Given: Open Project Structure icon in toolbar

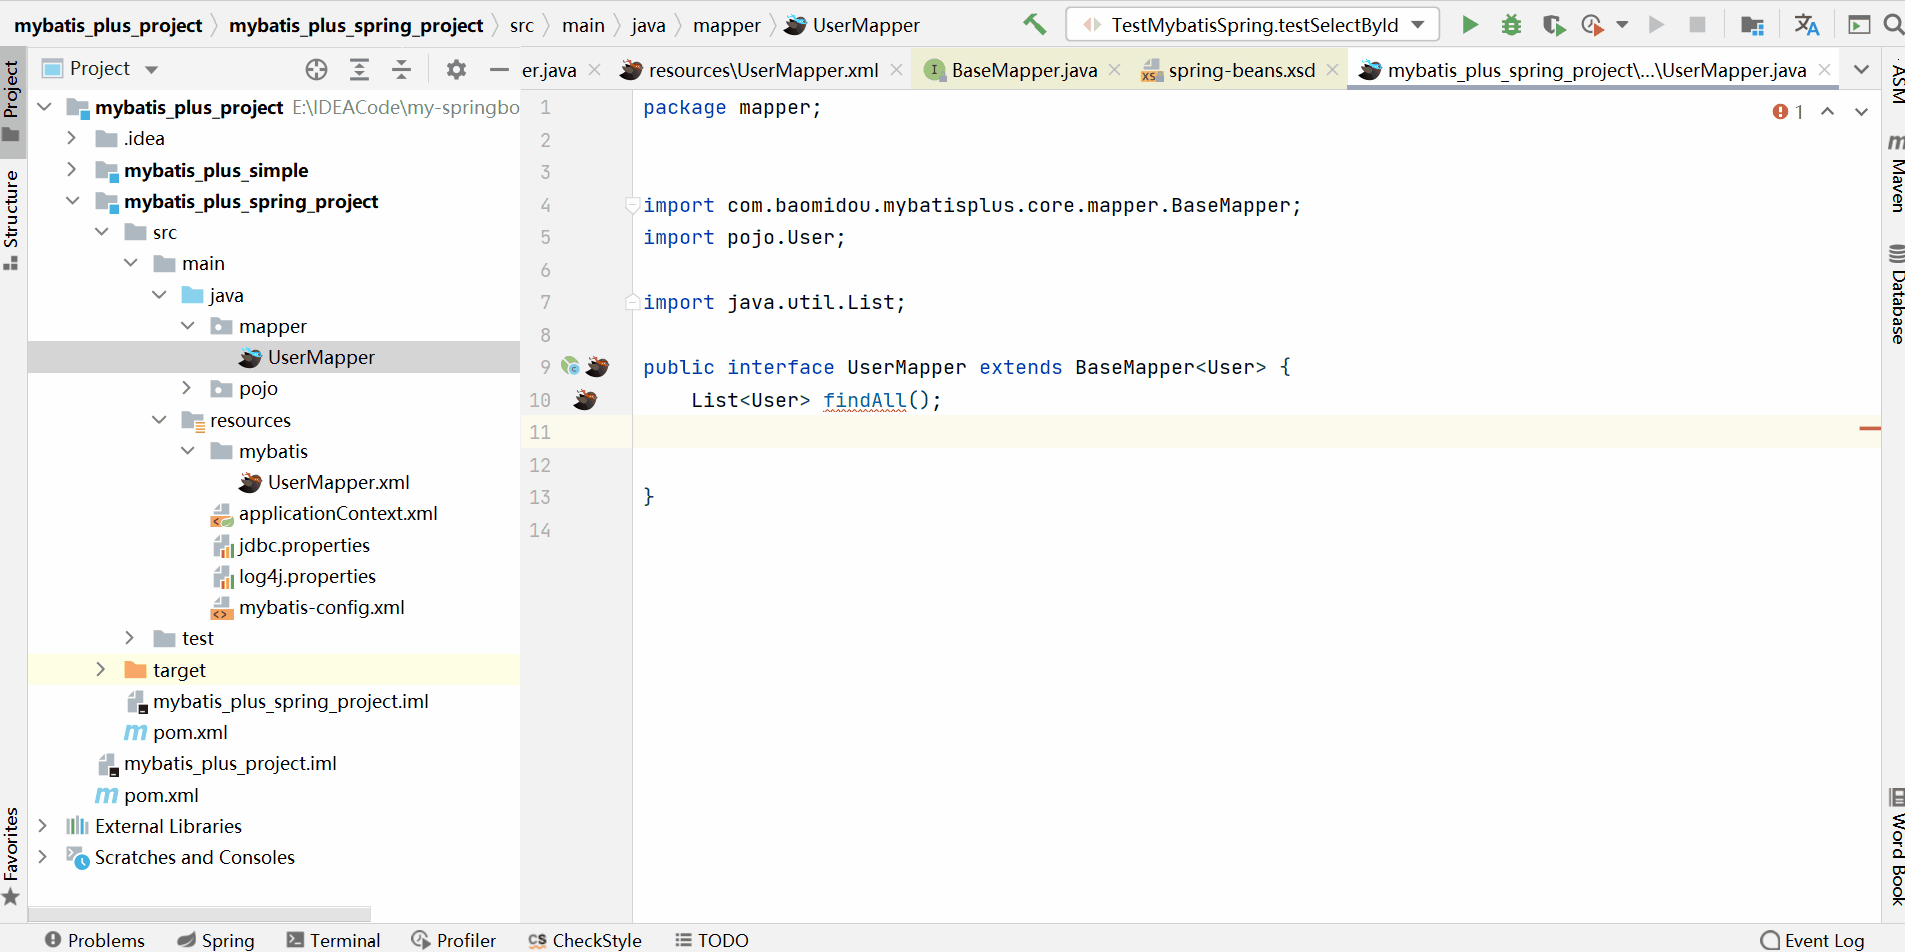Looking at the screenshot, I should pyautogui.click(x=1752, y=25).
